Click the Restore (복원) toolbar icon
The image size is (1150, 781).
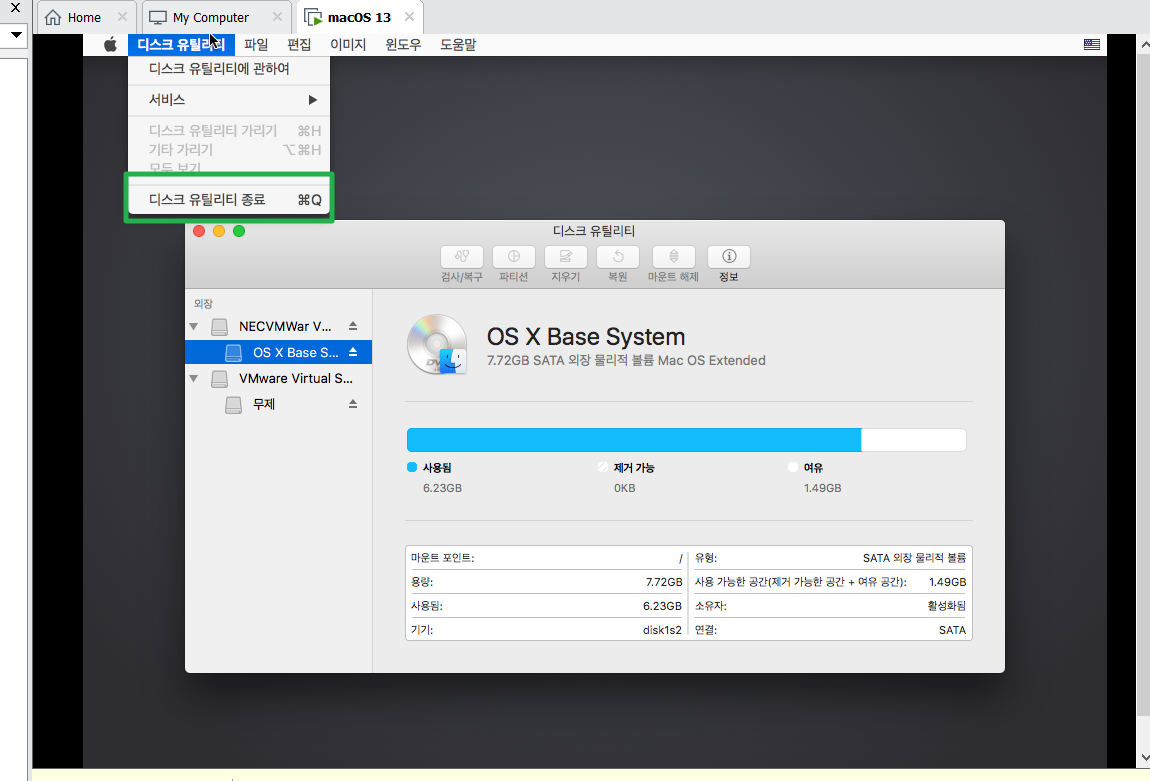[618, 257]
